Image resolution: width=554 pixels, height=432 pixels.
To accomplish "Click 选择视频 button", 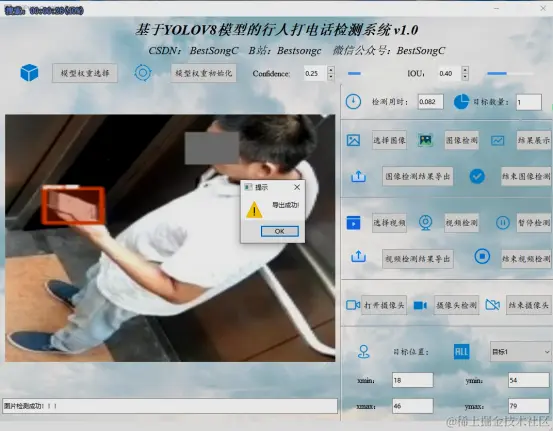I will 389,223.
